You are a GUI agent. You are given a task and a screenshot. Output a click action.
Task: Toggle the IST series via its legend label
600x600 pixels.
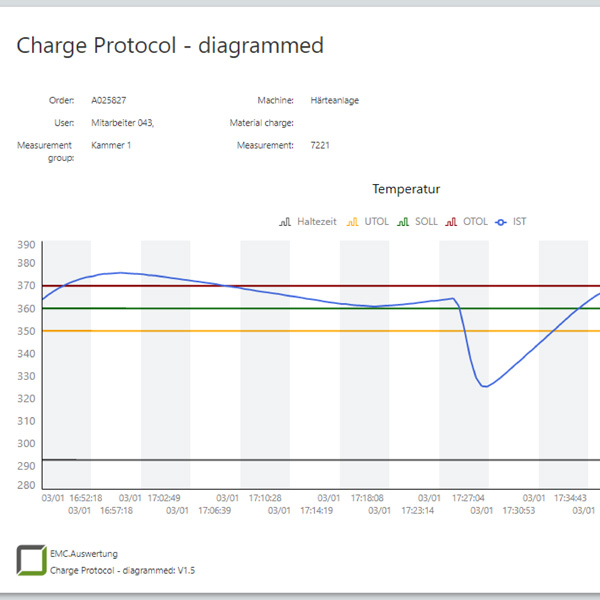tap(519, 221)
